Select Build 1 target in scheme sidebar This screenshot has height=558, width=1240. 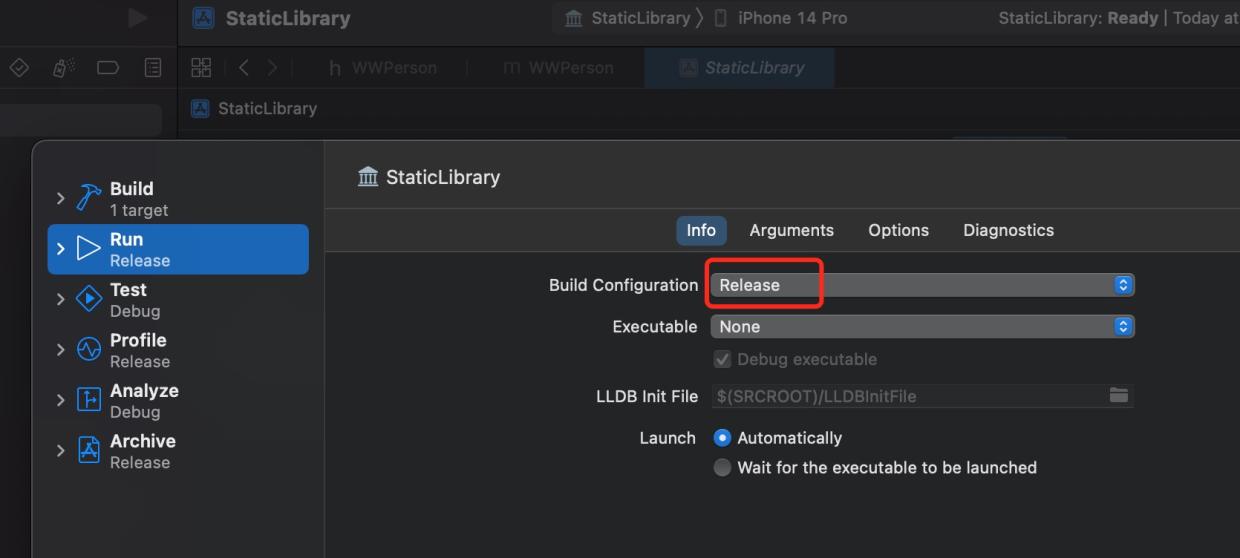click(x=178, y=198)
